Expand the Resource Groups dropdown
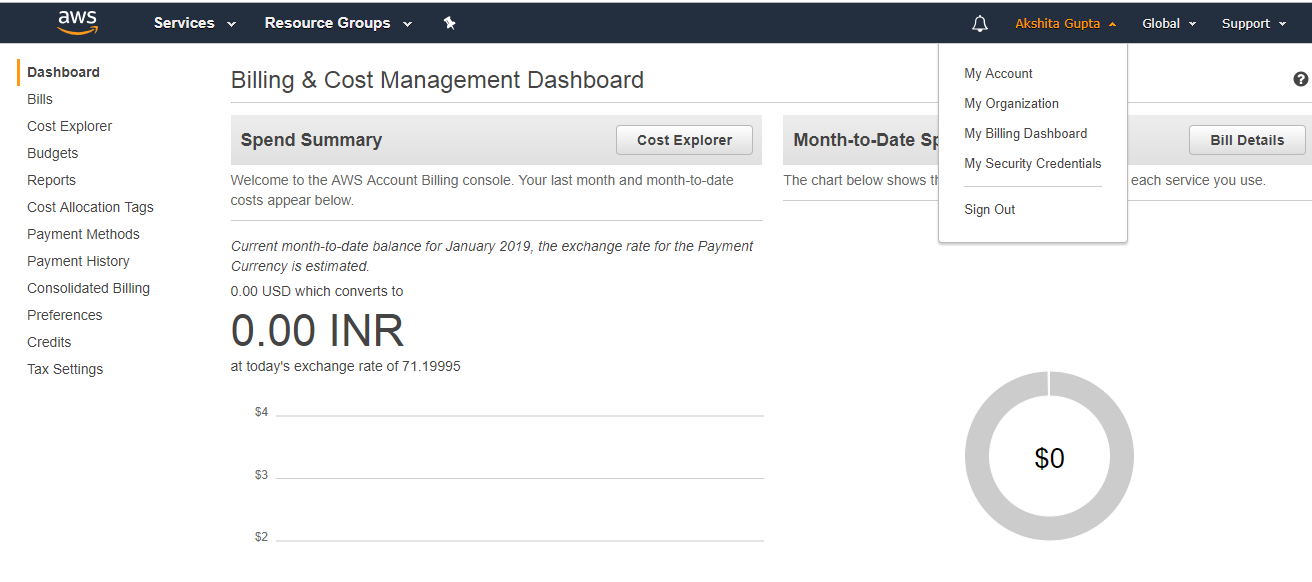 click(338, 23)
